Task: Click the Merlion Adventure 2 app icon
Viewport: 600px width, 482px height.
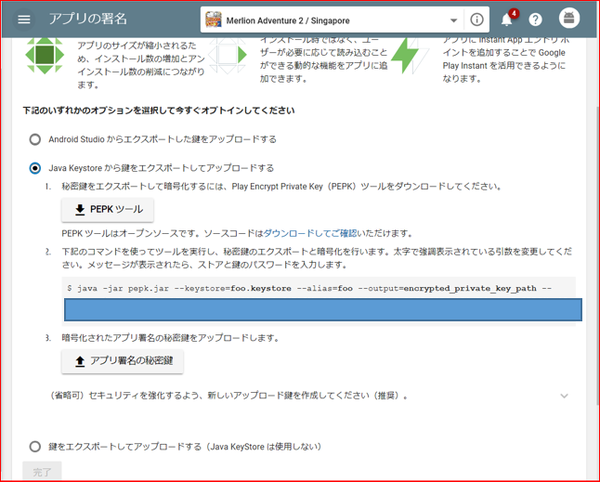Action: (213, 20)
